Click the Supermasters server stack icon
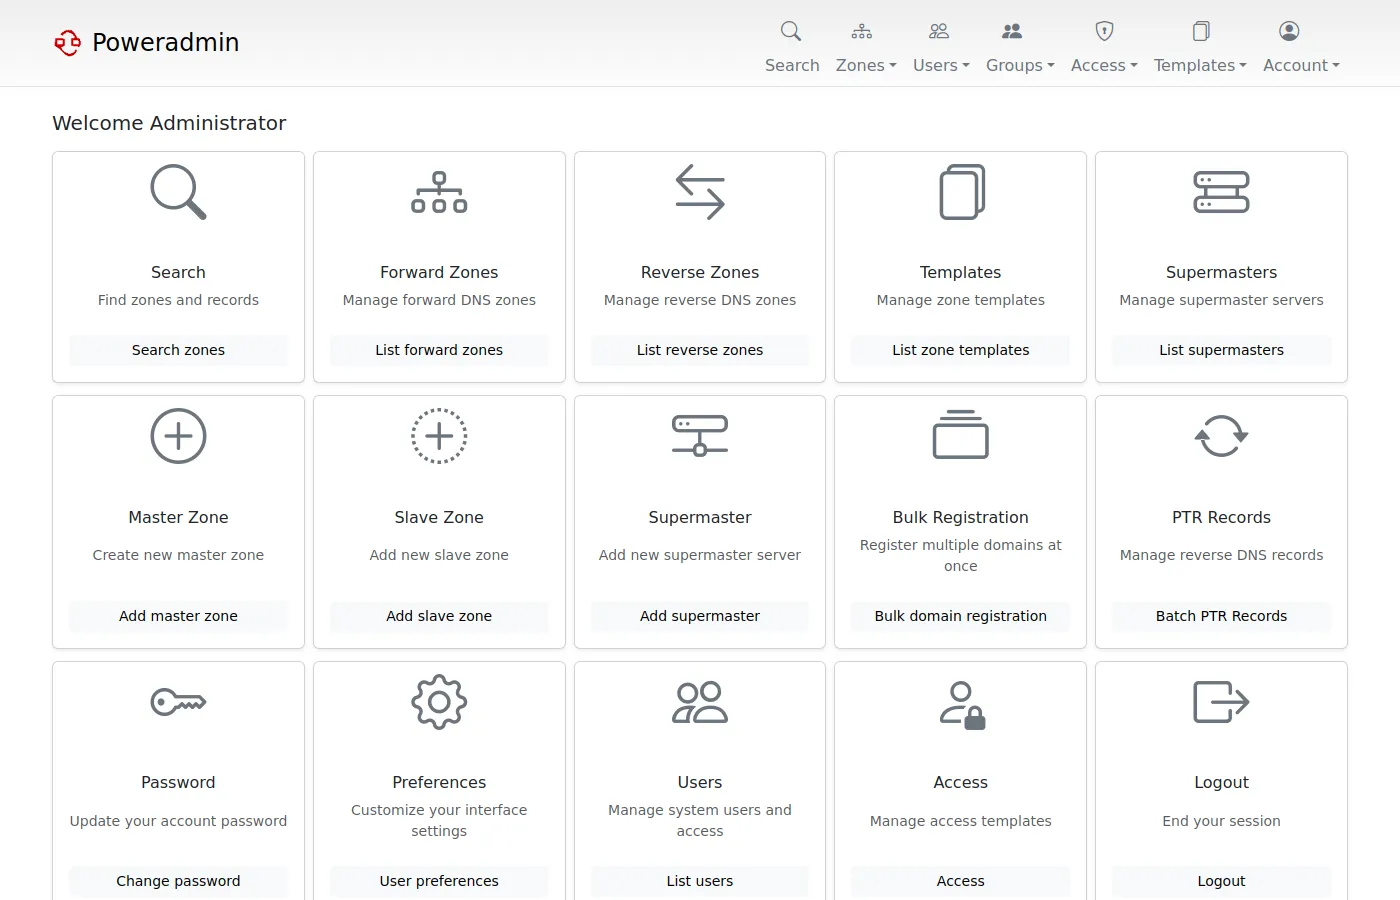The image size is (1400, 900). click(x=1221, y=192)
